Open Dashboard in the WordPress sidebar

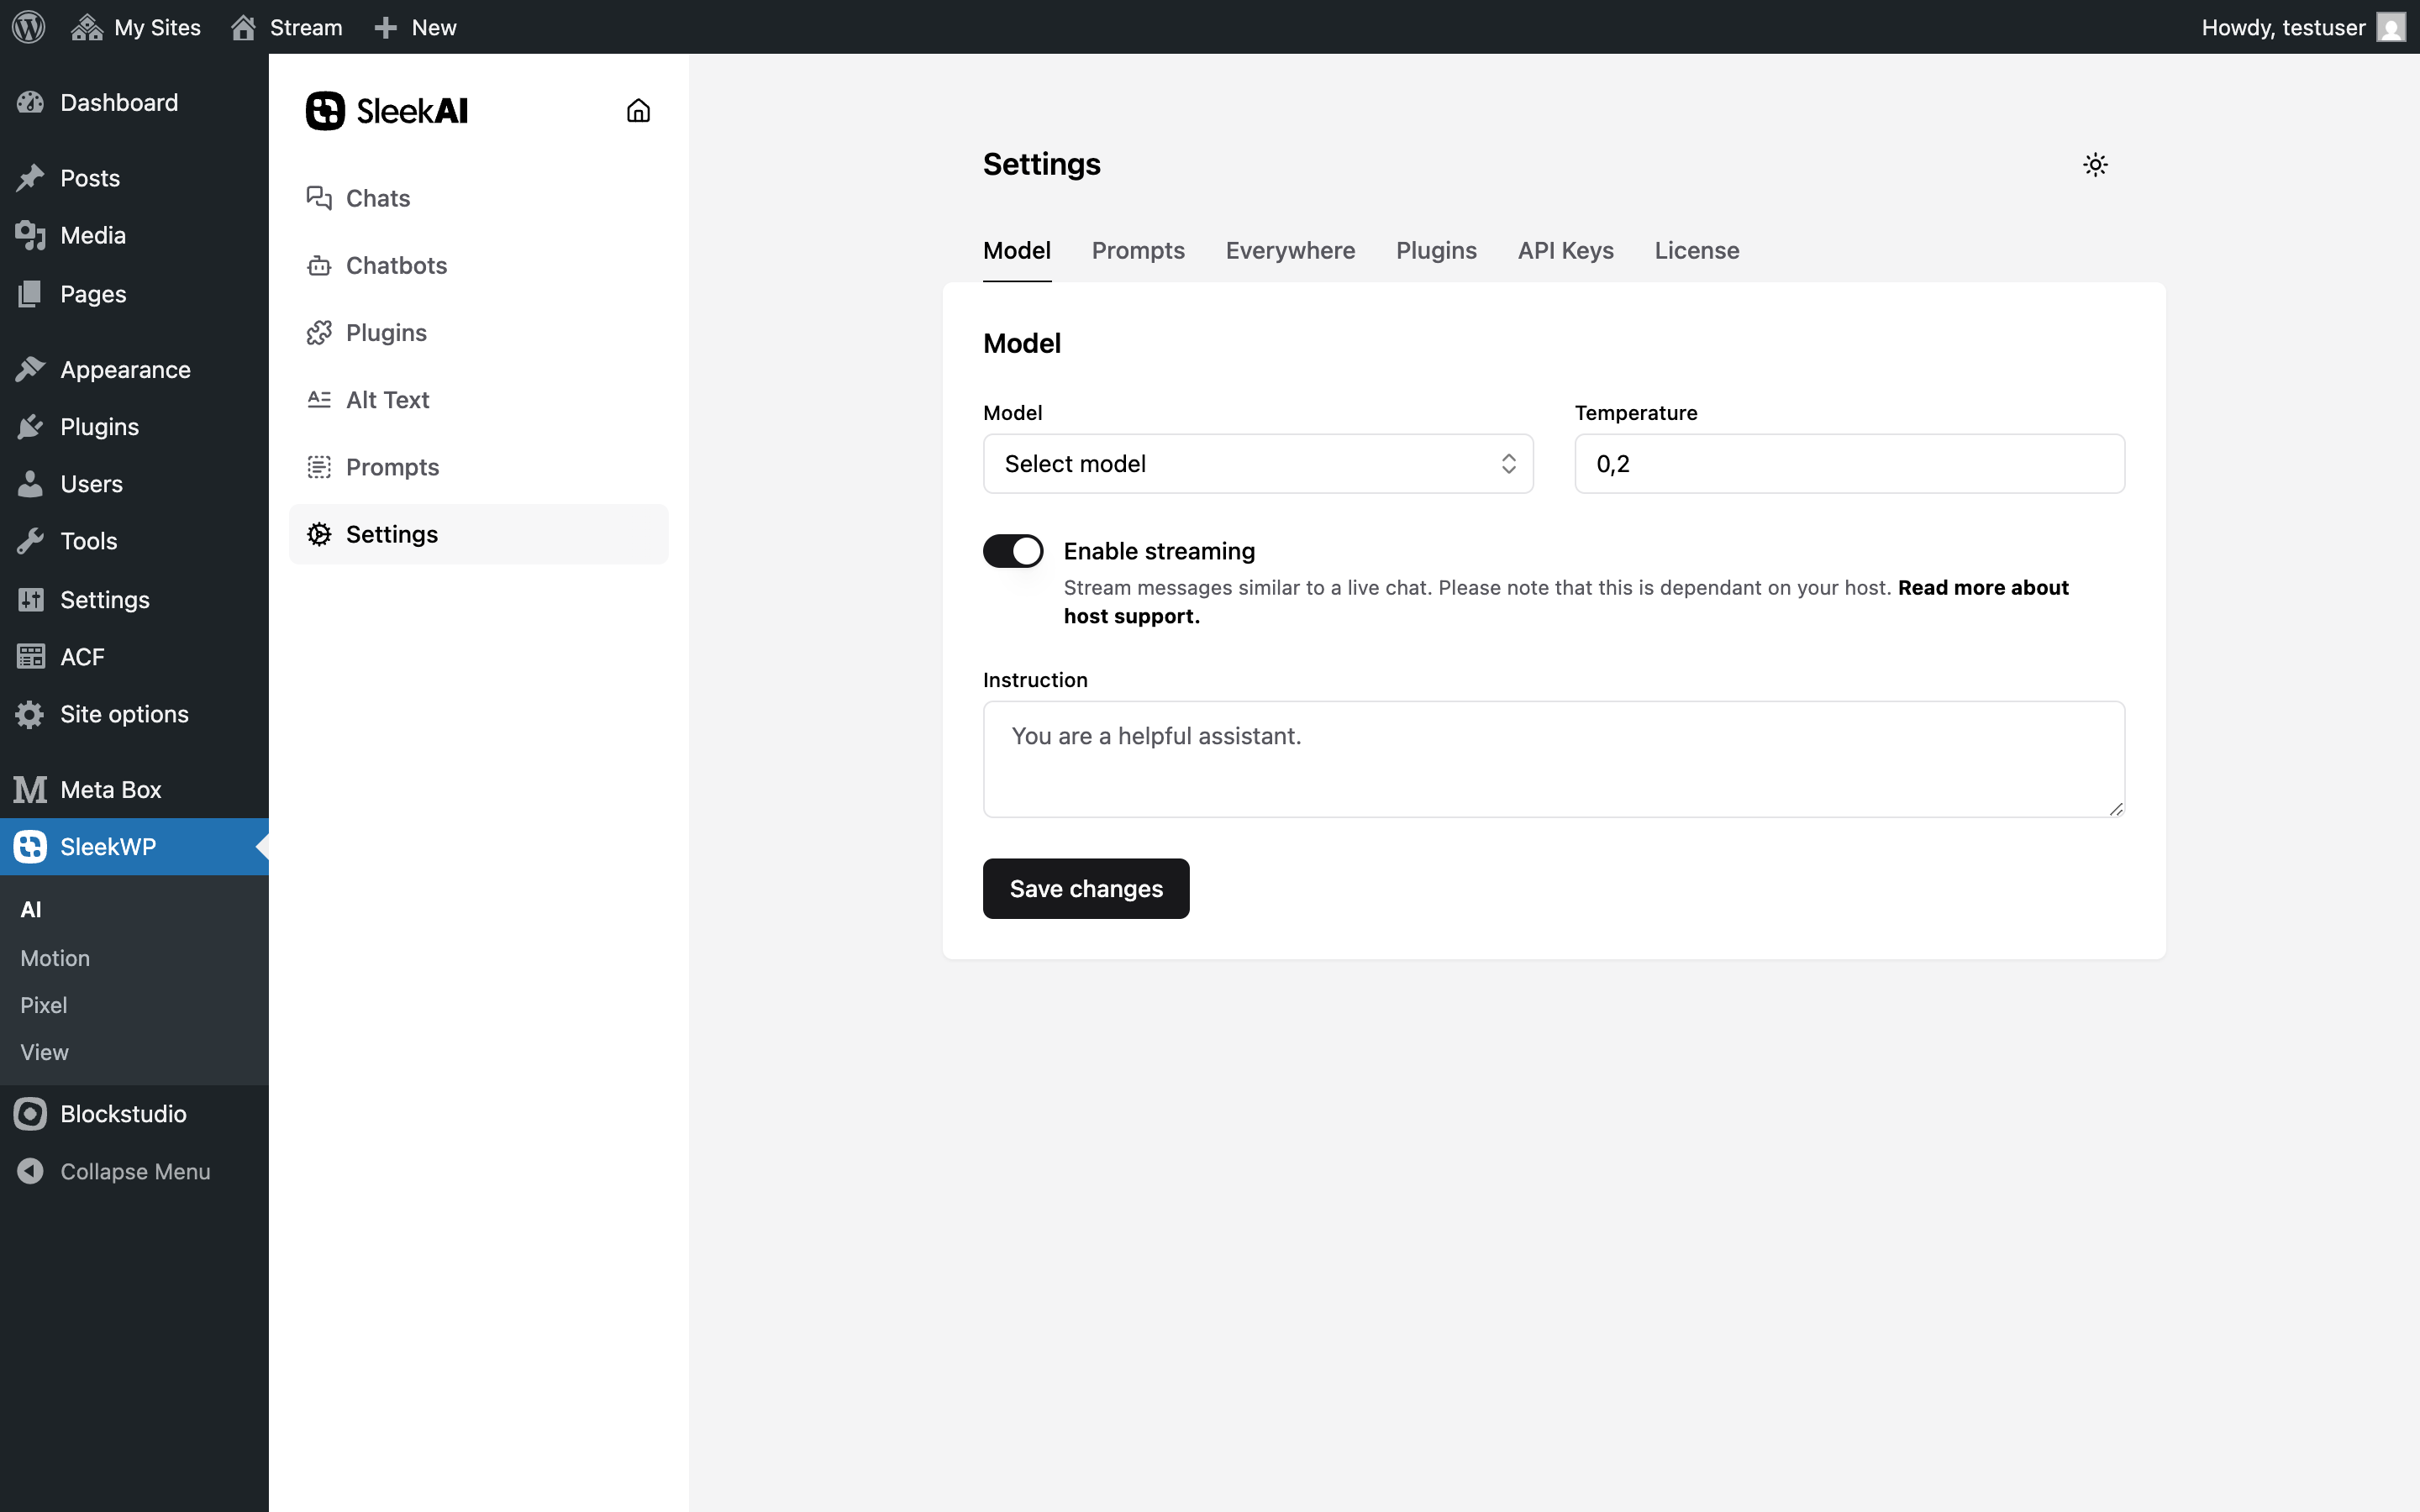134,102
